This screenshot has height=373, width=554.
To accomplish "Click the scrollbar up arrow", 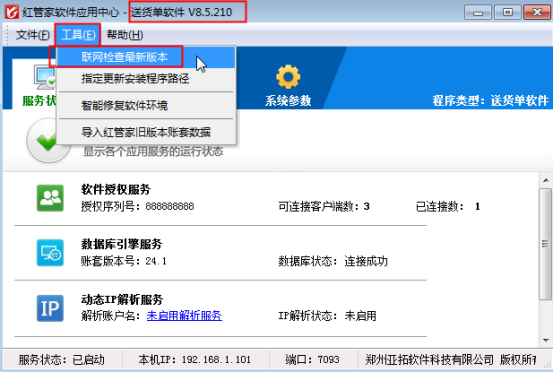I will (546, 180).
